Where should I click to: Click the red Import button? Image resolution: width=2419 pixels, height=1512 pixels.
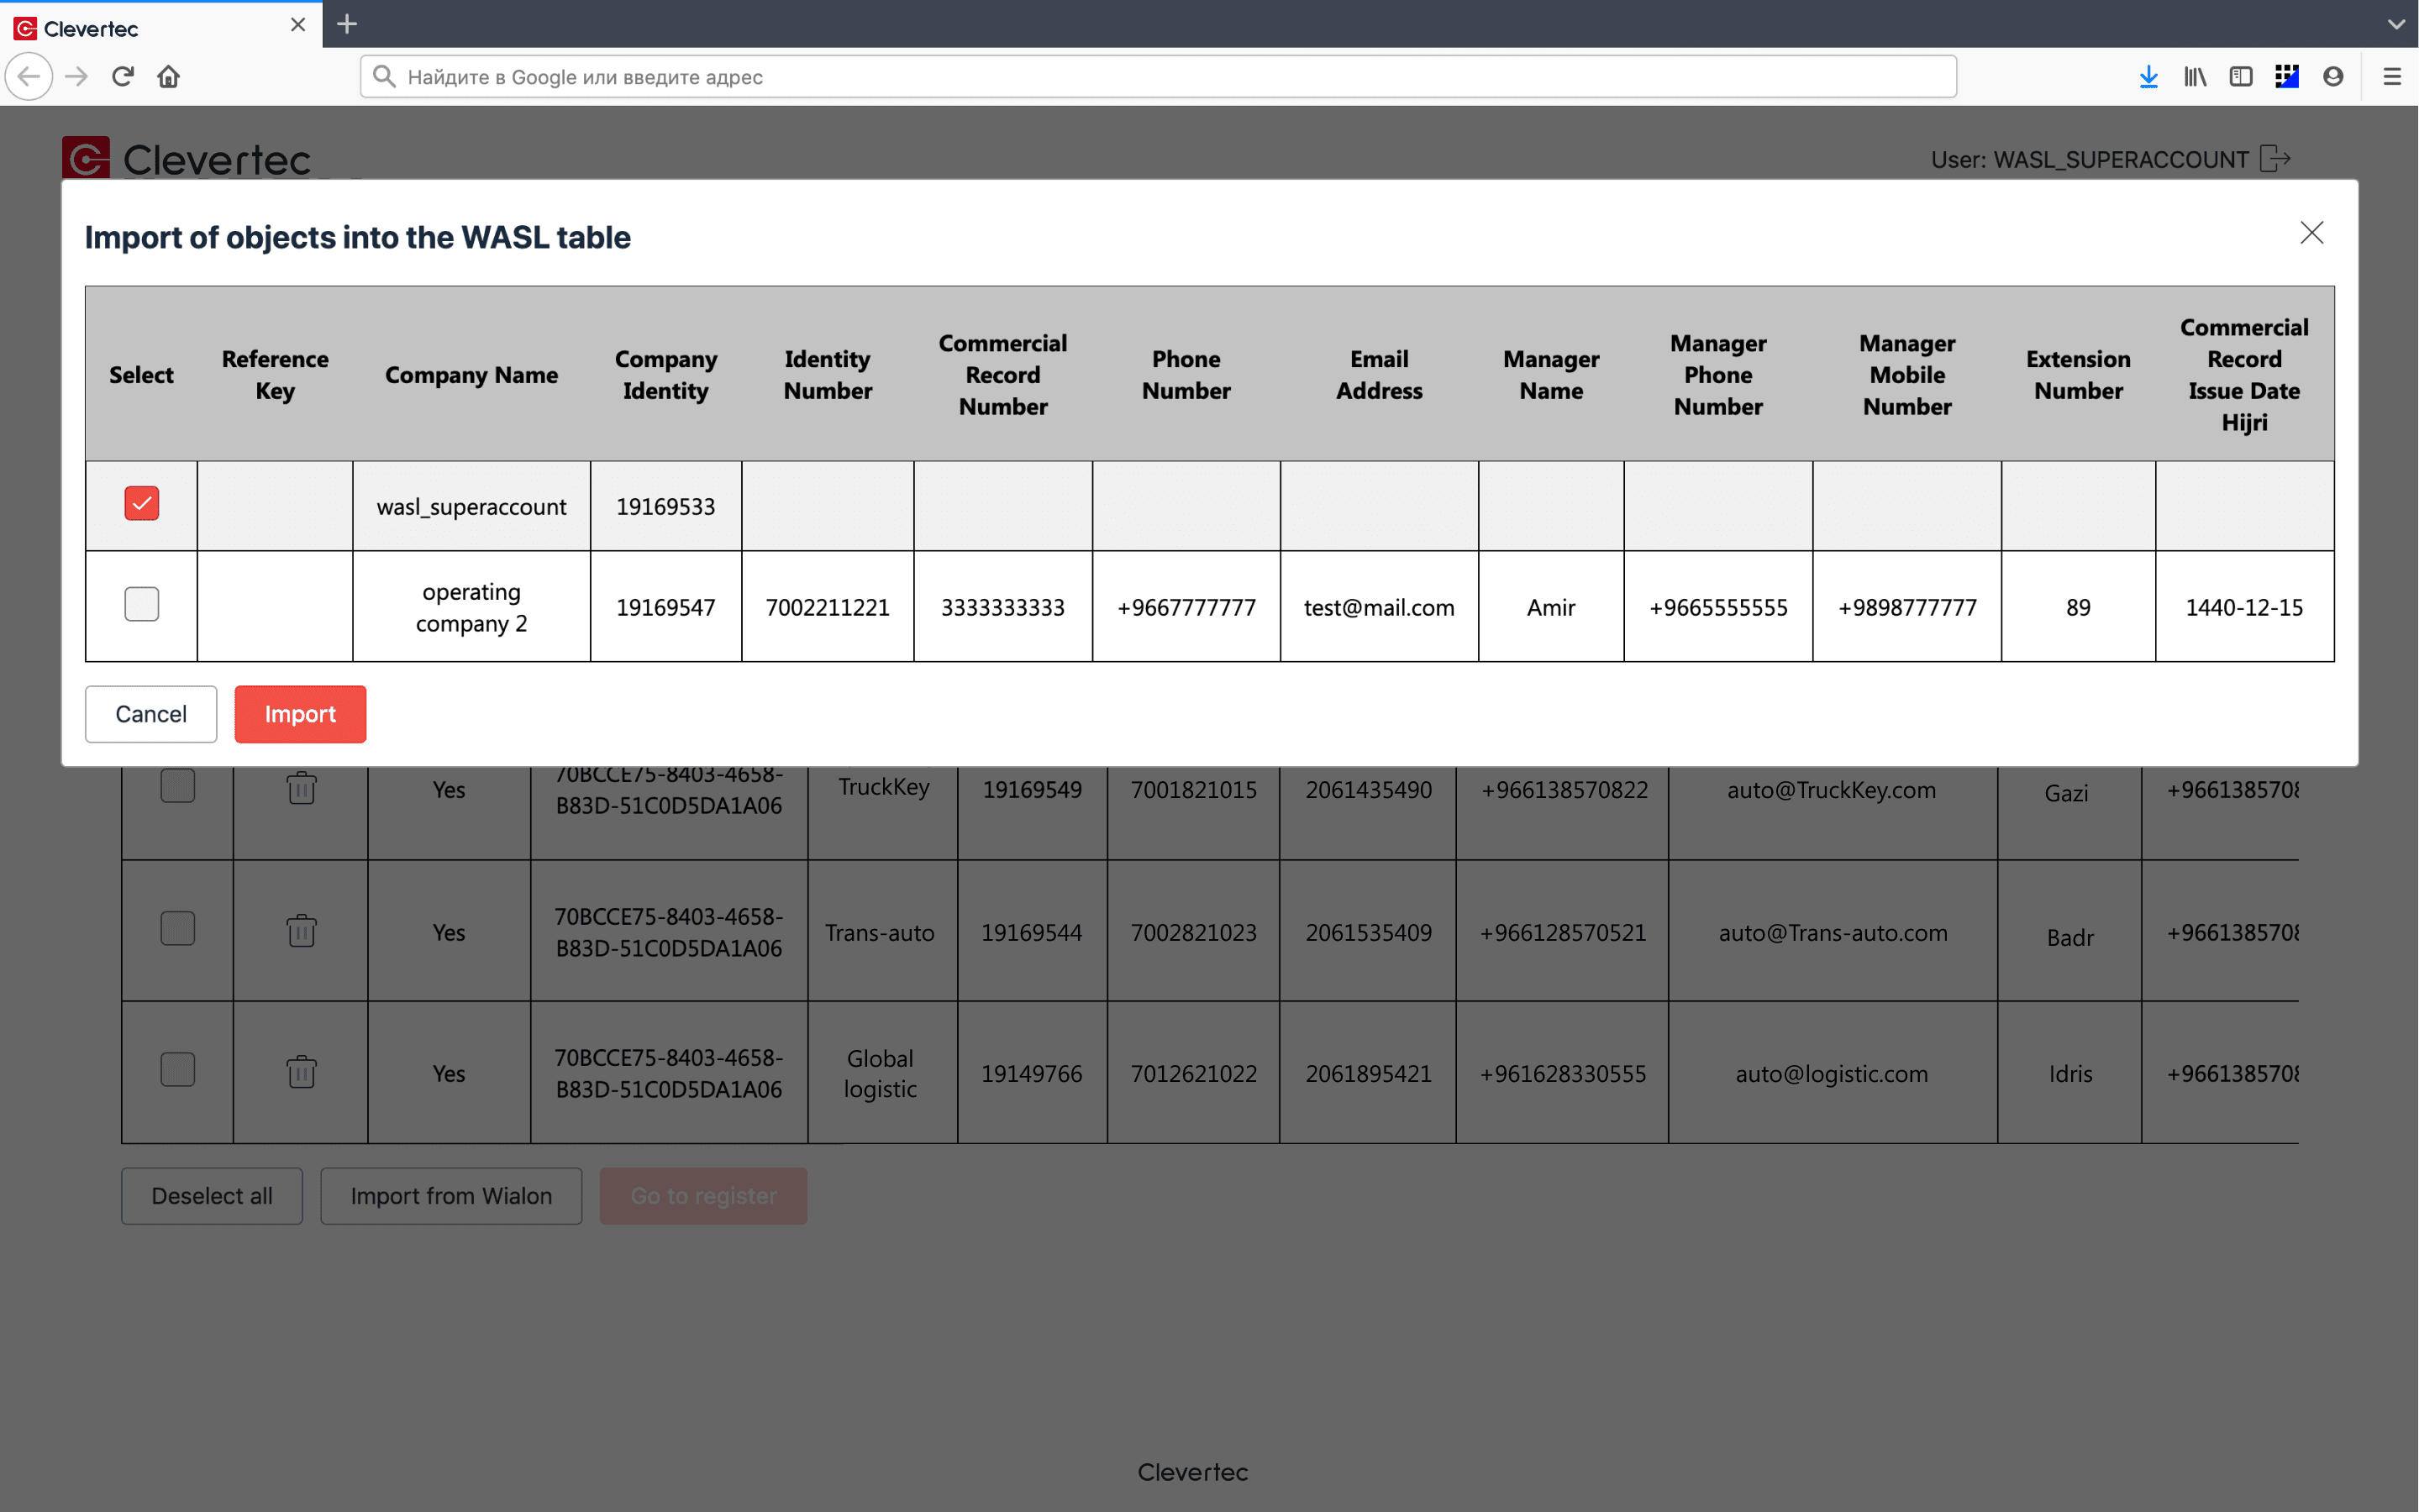pos(300,714)
